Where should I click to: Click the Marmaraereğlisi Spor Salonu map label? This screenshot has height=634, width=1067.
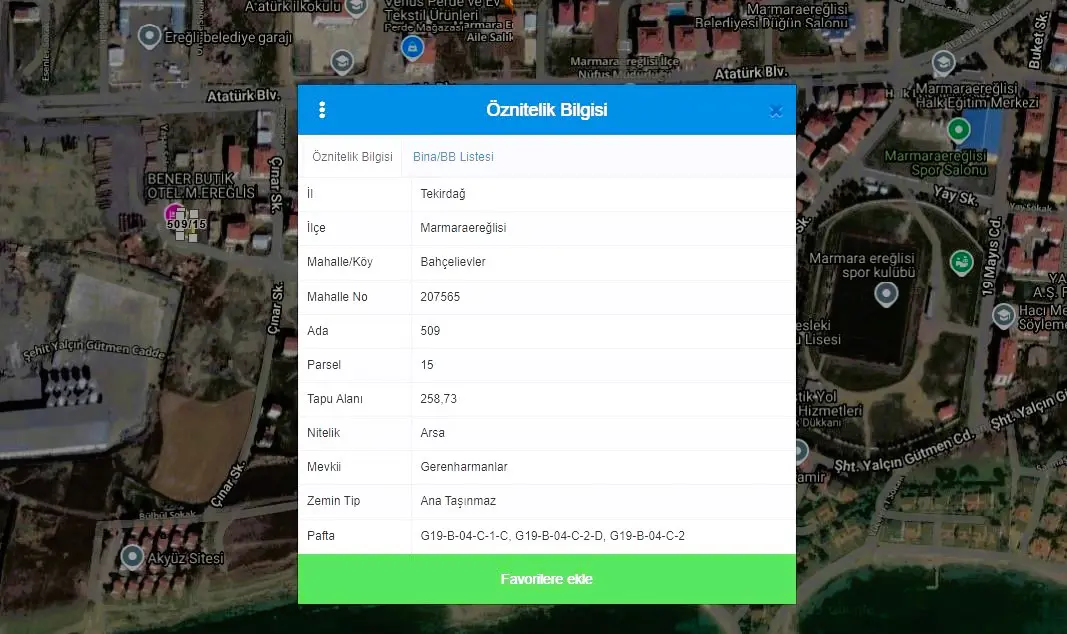[x=937, y=163]
